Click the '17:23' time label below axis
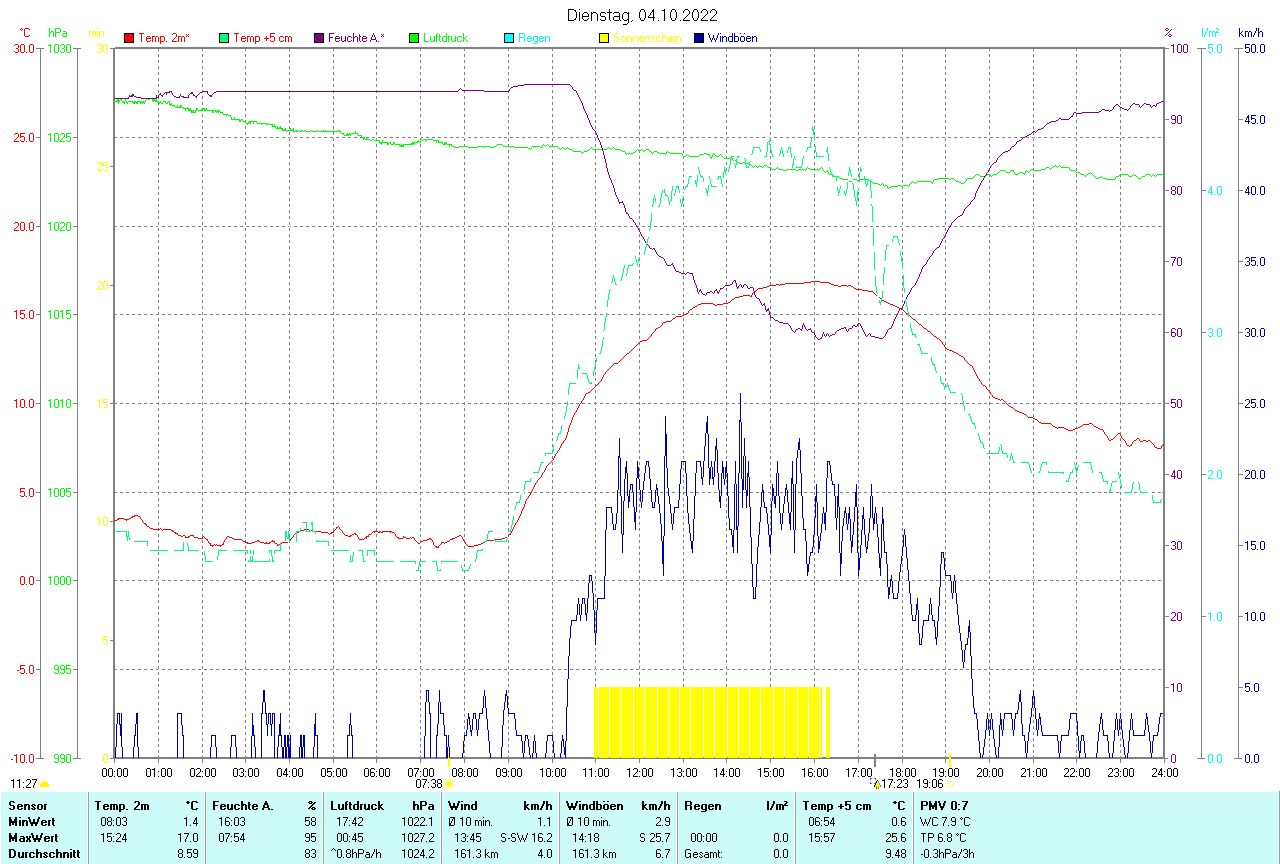Image resolution: width=1280 pixels, height=864 pixels. (895, 785)
